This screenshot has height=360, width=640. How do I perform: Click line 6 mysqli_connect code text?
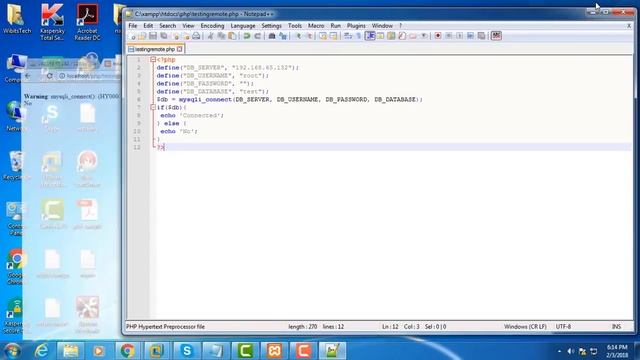(289, 99)
